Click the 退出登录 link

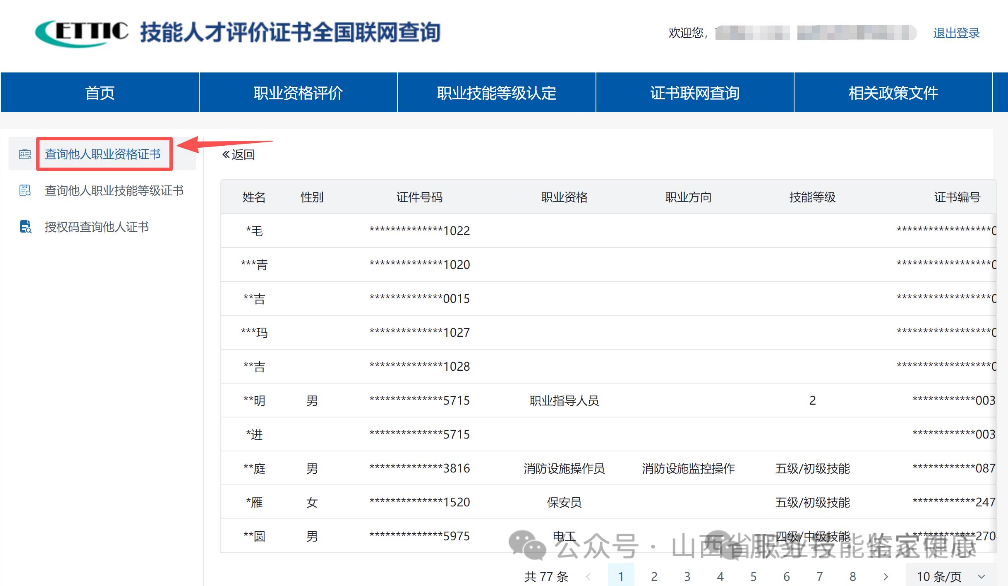click(x=956, y=33)
